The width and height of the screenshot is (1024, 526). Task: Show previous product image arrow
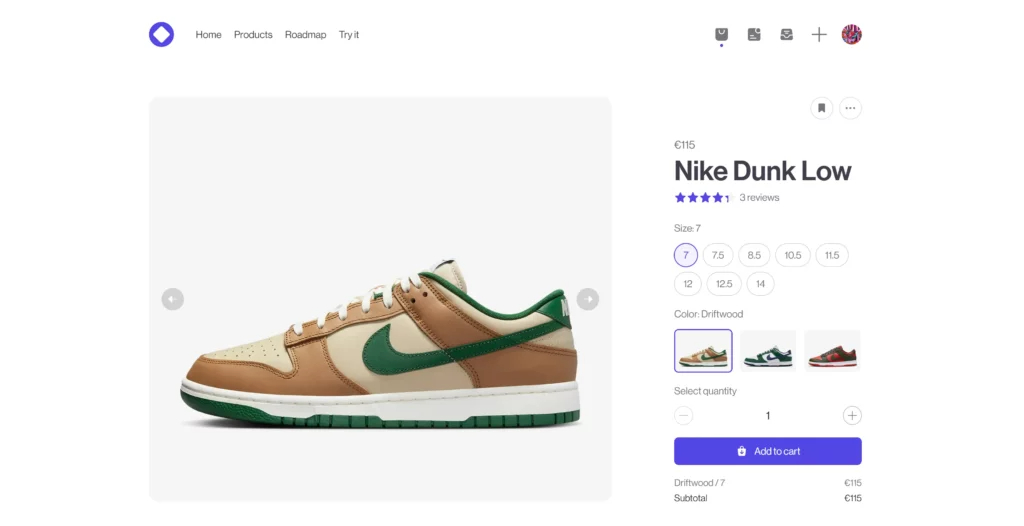click(x=172, y=299)
